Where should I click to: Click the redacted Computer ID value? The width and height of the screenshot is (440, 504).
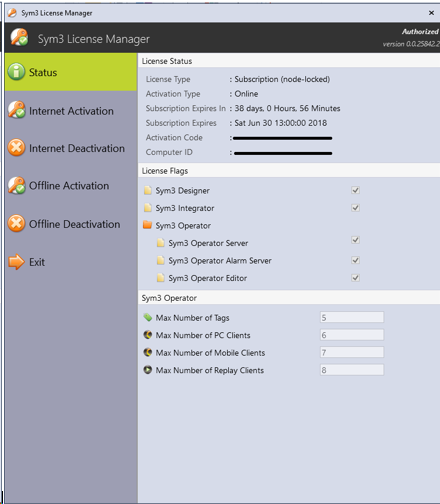point(283,153)
